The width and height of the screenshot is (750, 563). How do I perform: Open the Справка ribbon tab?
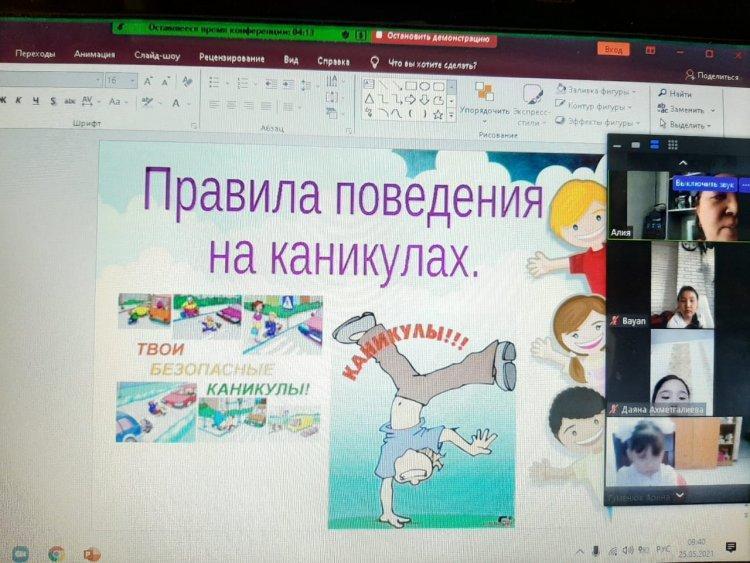pyautogui.click(x=333, y=61)
